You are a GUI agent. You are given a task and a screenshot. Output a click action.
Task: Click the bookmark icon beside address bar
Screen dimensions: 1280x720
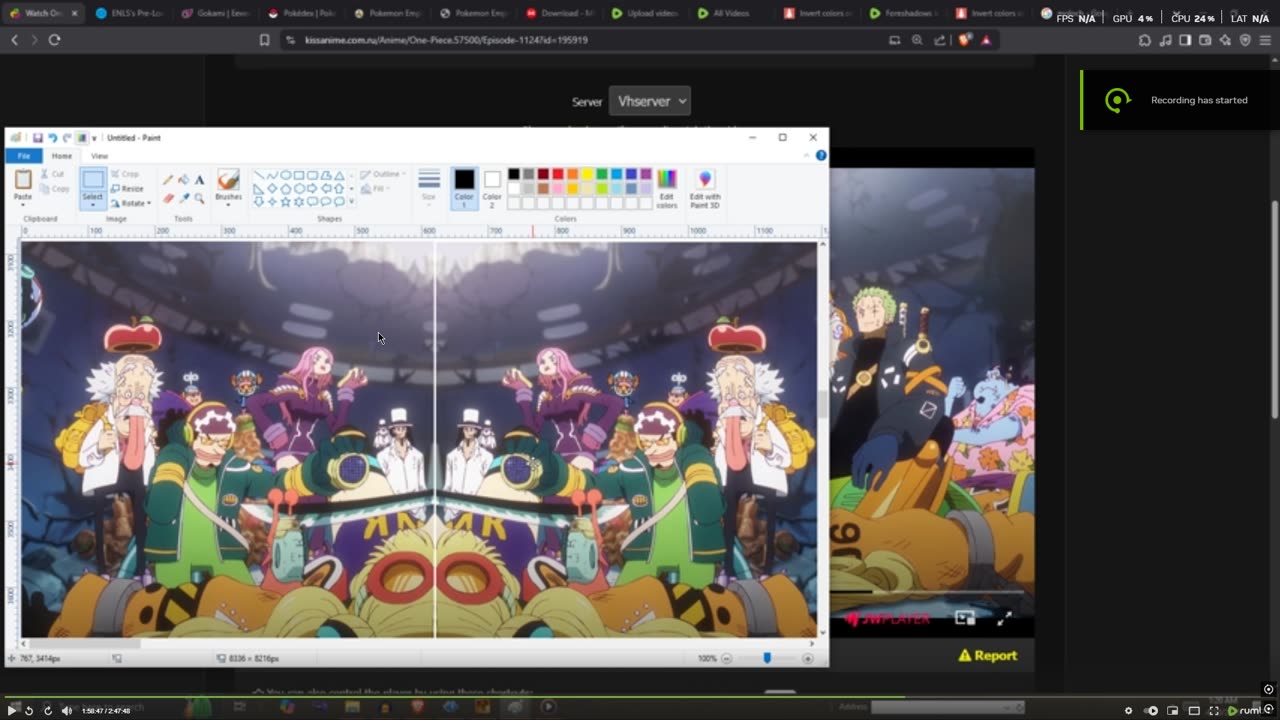click(x=264, y=40)
